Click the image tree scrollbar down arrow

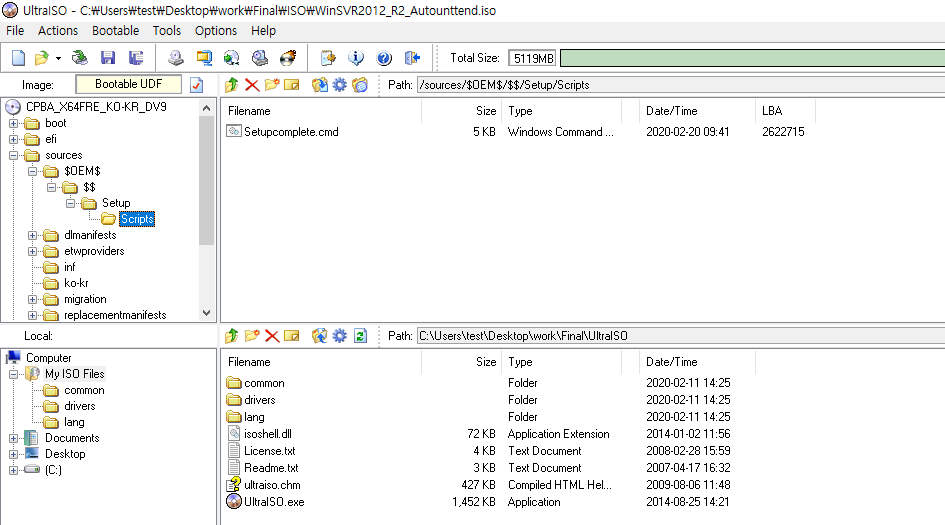[x=207, y=313]
